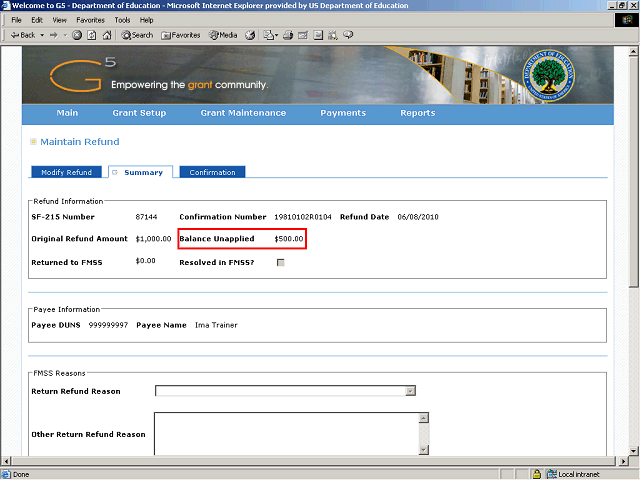This screenshot has width=640, height=480.
Task: Open the Payments navigation item
Action: pos(343,113)
